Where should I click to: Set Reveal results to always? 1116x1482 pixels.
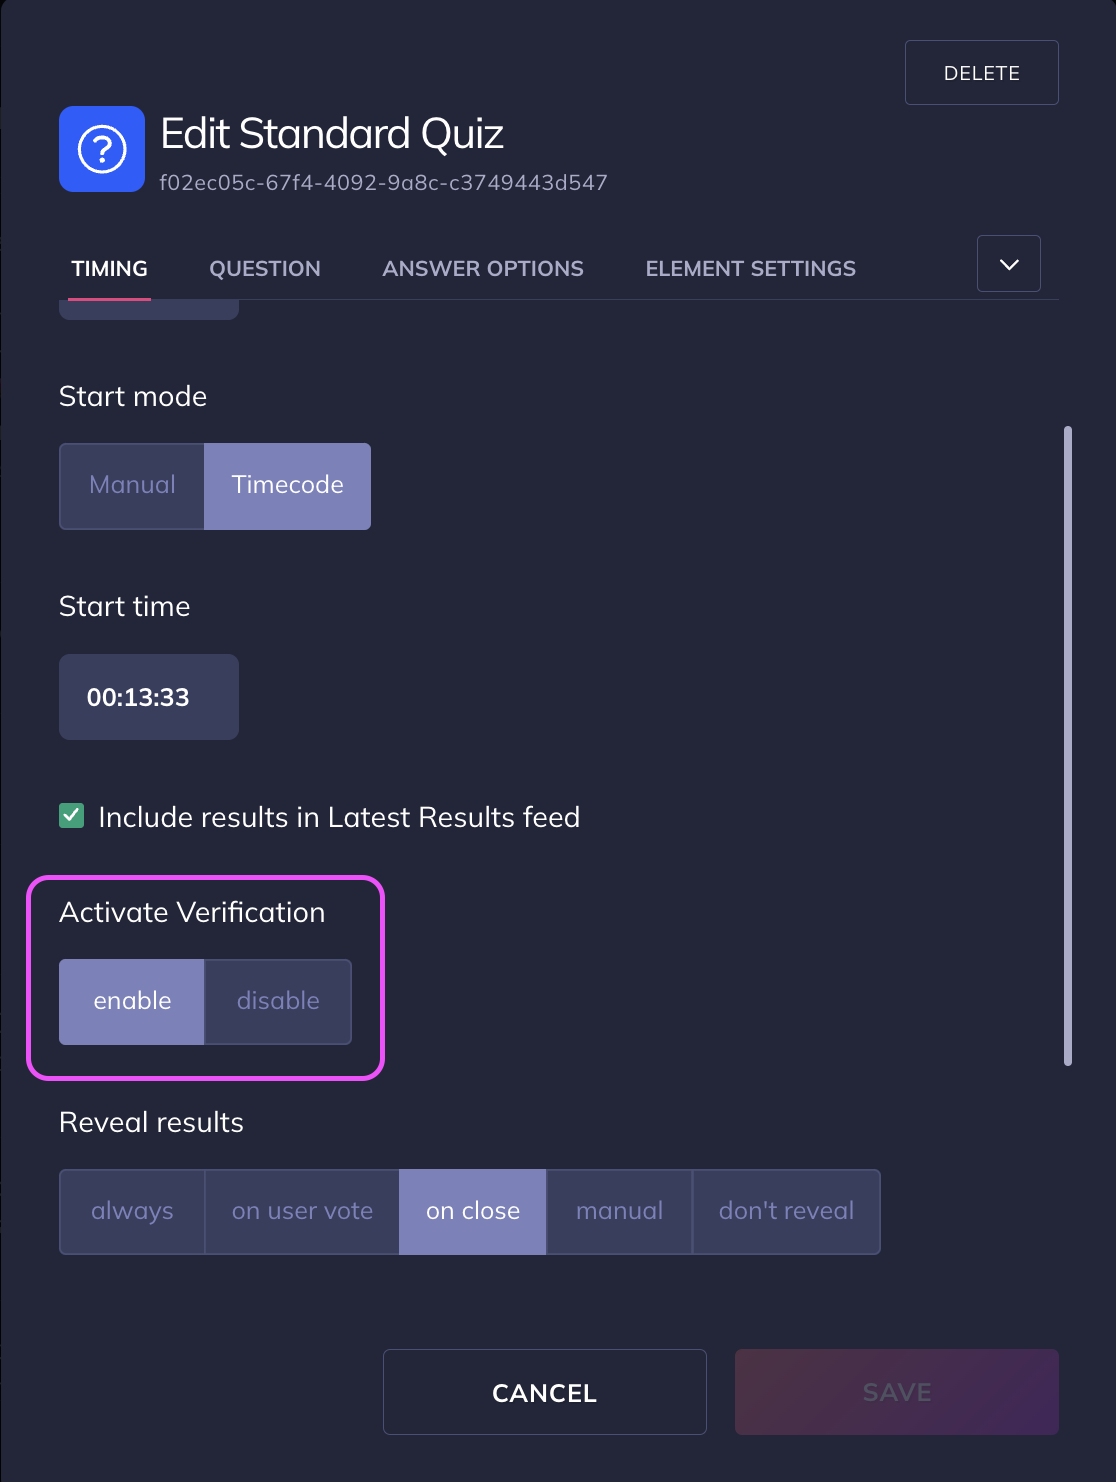132,1212
